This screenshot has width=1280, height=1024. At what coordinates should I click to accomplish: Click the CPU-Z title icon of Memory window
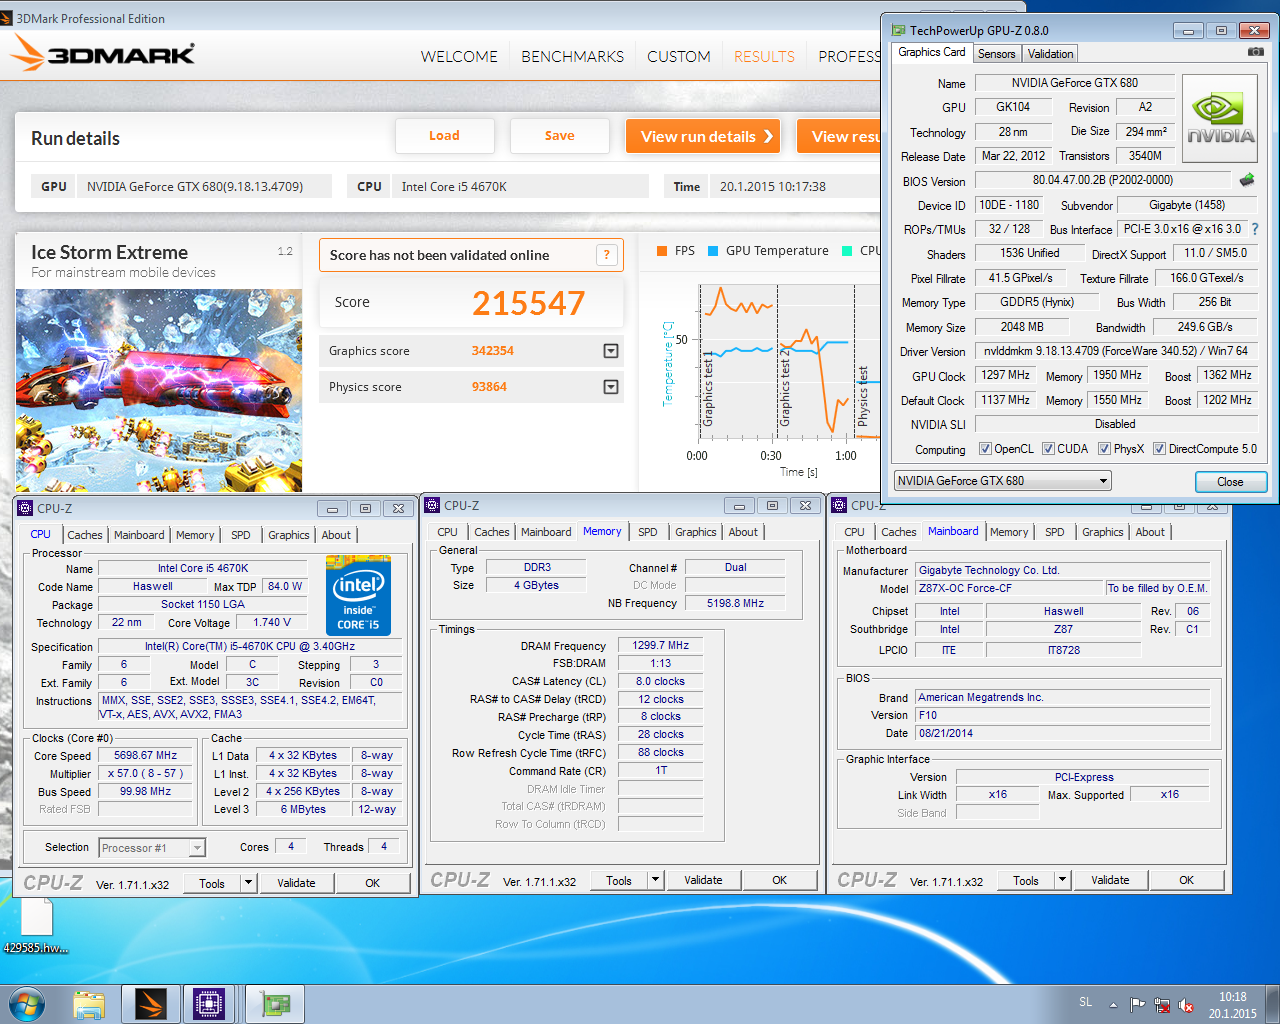point(433,505)
